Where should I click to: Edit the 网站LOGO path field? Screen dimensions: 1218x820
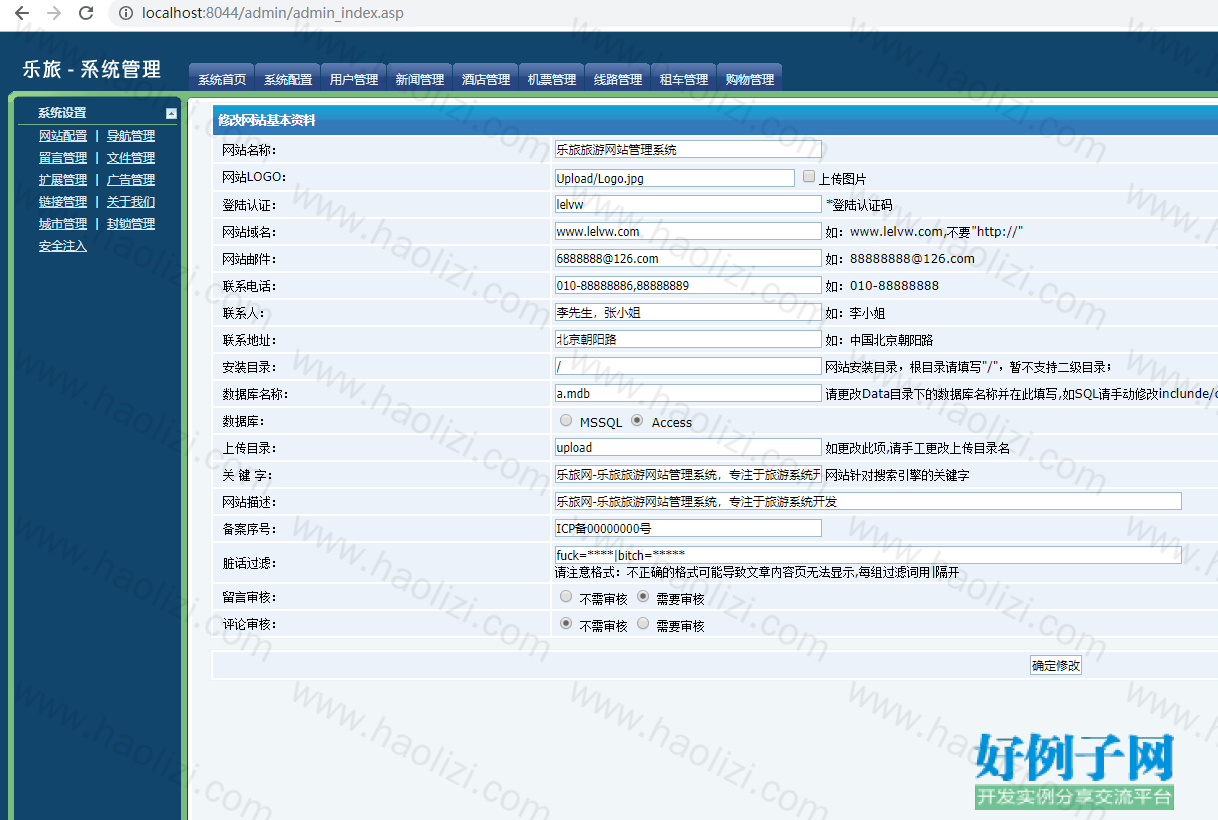(x=675, y=178)
